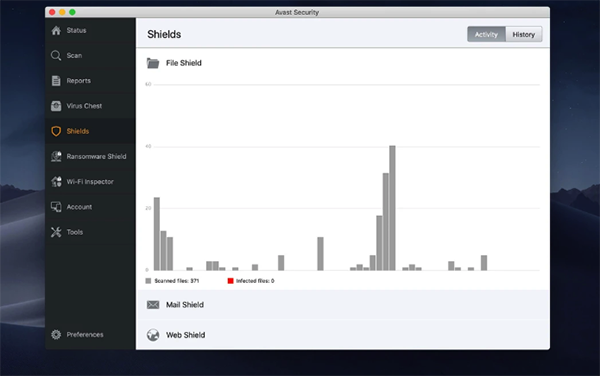Expand the Web Shield section
Screen dimensions: 600x376
tap(342, 335)
